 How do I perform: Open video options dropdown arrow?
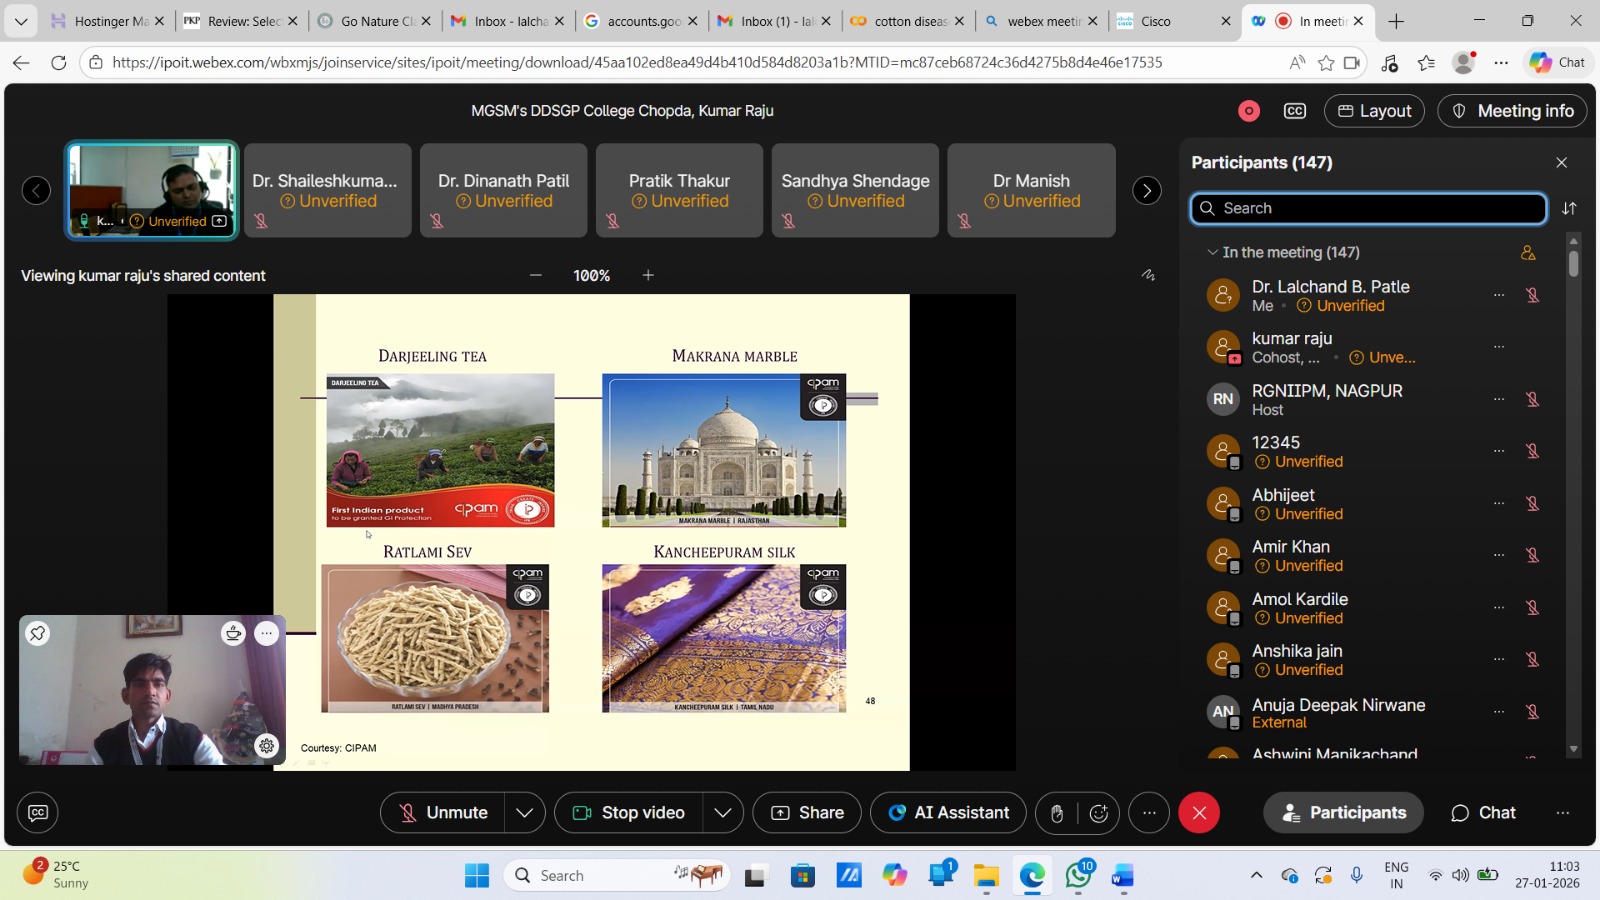[x=723, y=813]
